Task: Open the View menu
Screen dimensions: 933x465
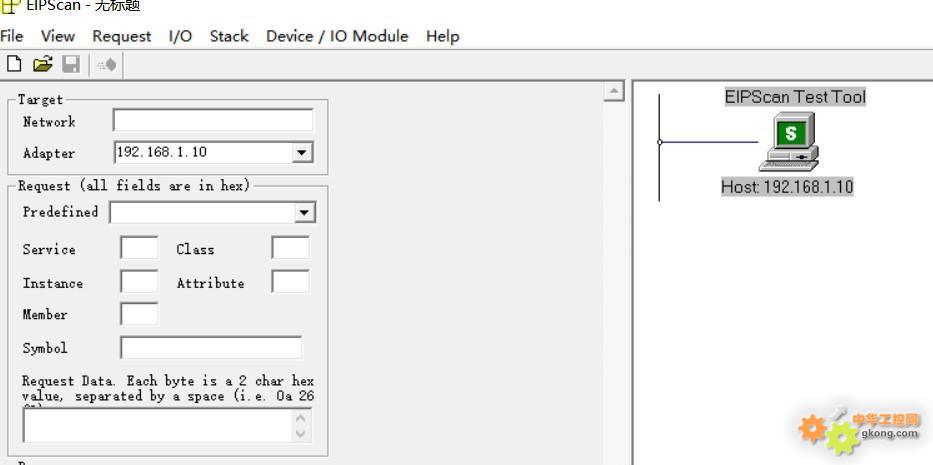Action: point(58,36)
